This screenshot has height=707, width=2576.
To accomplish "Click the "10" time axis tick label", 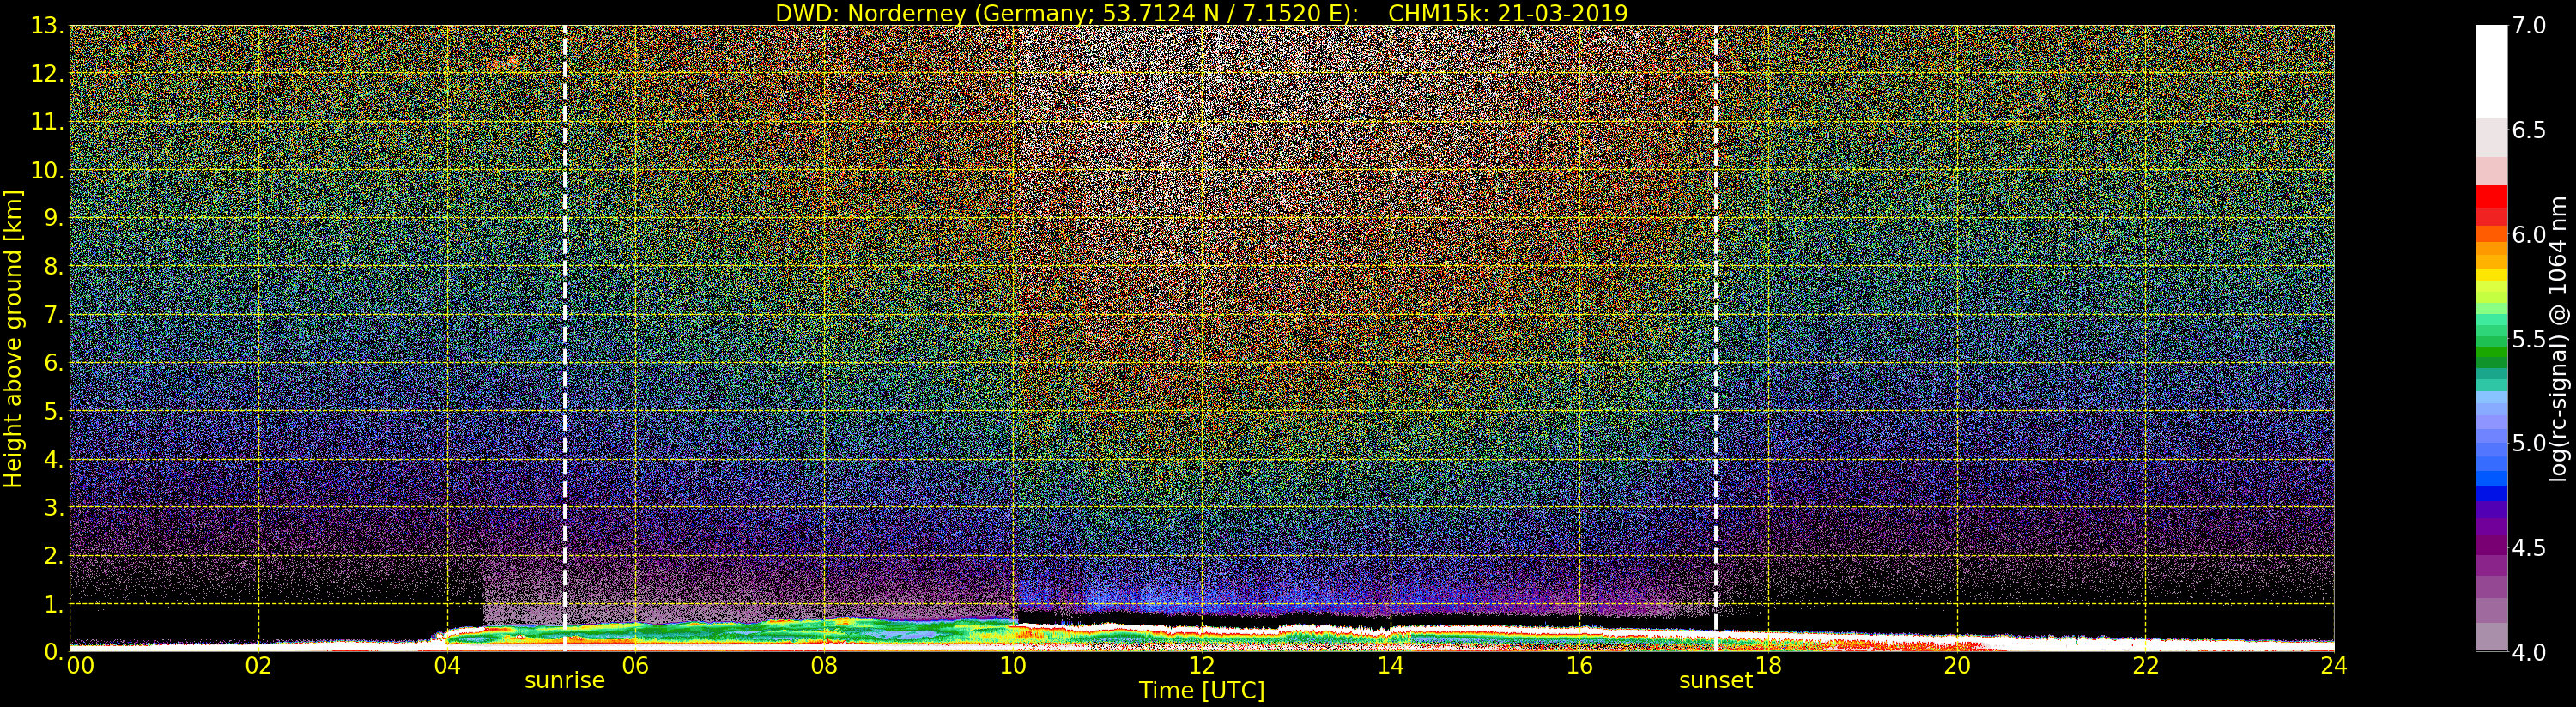I will coord(1013,666).
